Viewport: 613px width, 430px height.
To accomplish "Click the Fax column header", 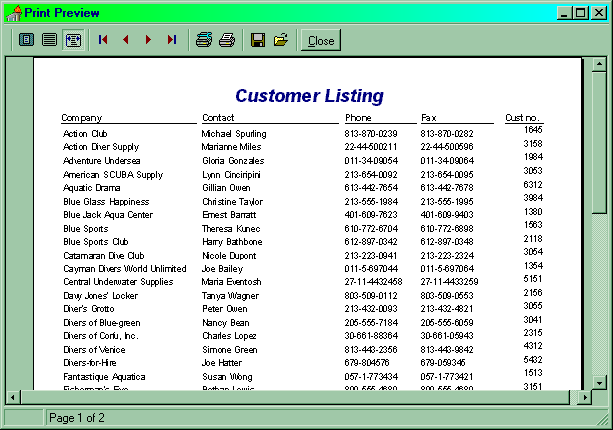I will pos(428,118).
